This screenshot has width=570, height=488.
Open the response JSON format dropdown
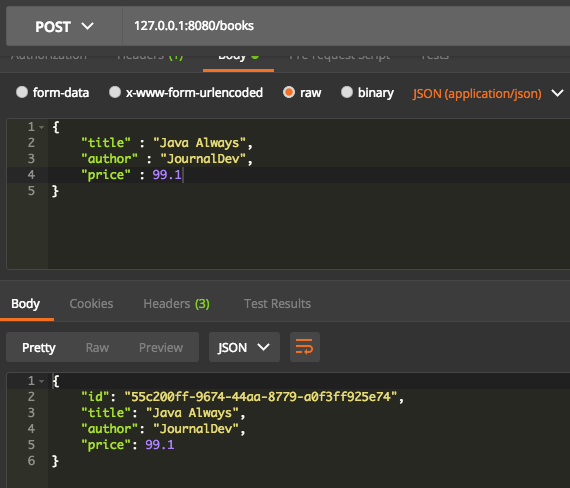click(244, 347)
